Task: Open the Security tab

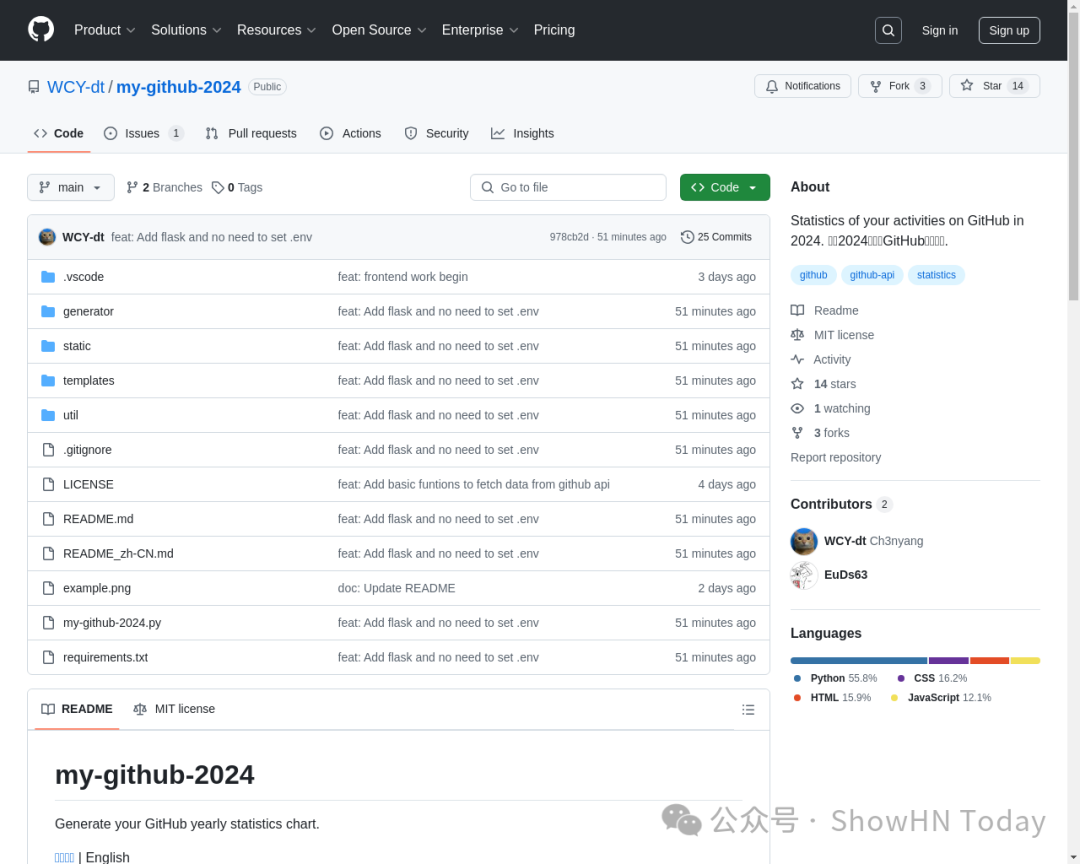Action: 437,134
